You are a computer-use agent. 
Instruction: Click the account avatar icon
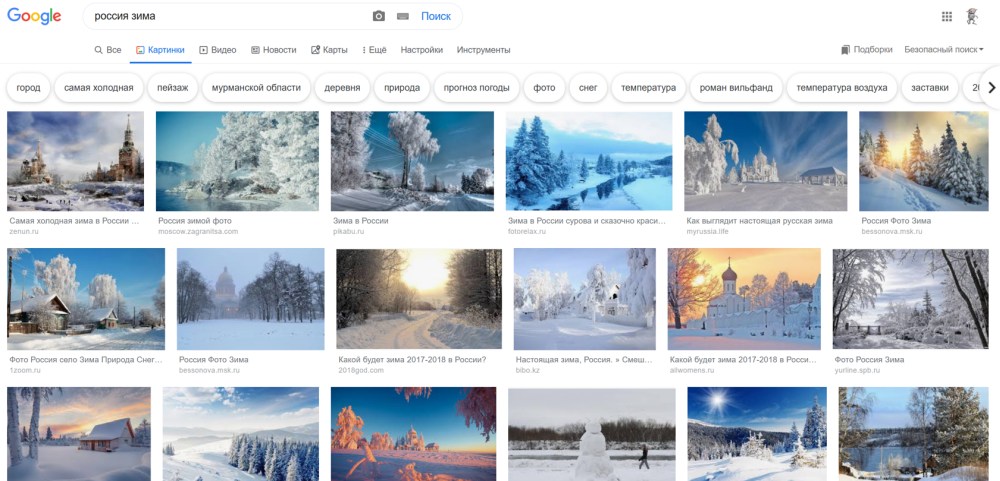pos(973,16)
